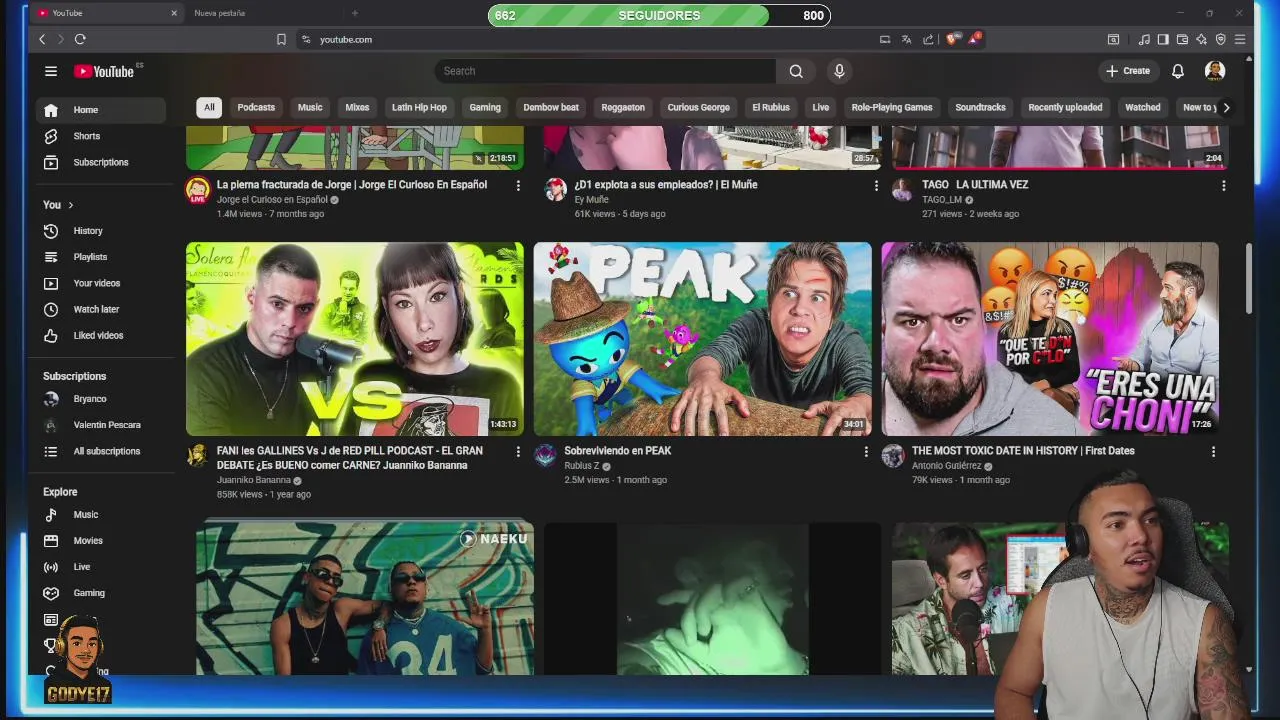The image size is (1280, 720).
Task: Translate page icon in address bar
Action: pyautogui.click(x=906, y=39)
